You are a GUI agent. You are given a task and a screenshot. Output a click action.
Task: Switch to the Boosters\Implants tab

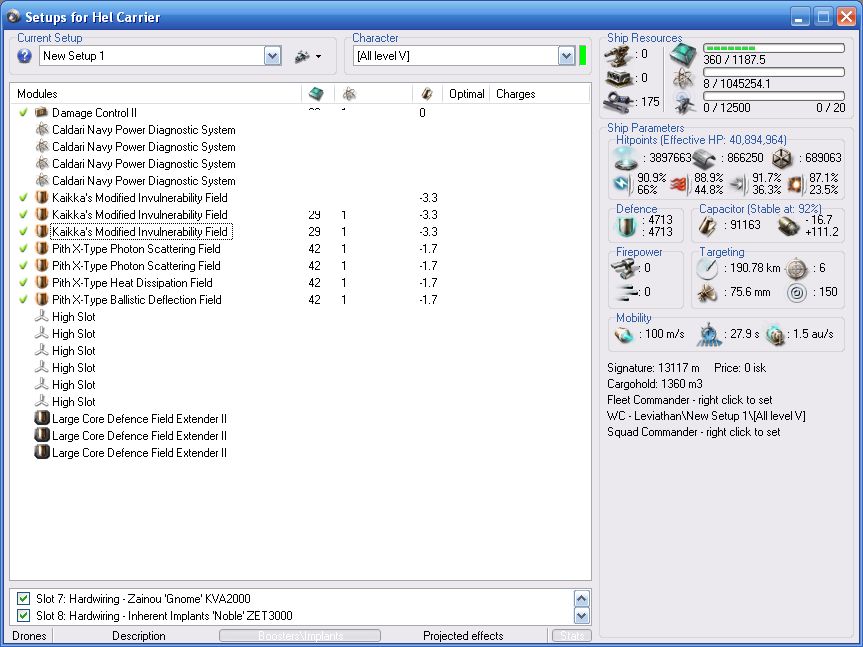click(300, 636)
